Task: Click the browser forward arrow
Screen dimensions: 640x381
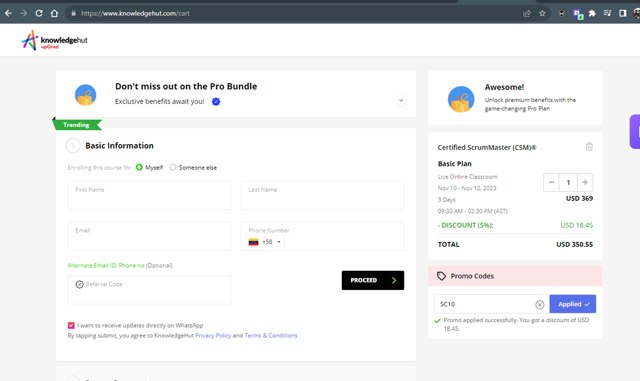Action: 24,13
